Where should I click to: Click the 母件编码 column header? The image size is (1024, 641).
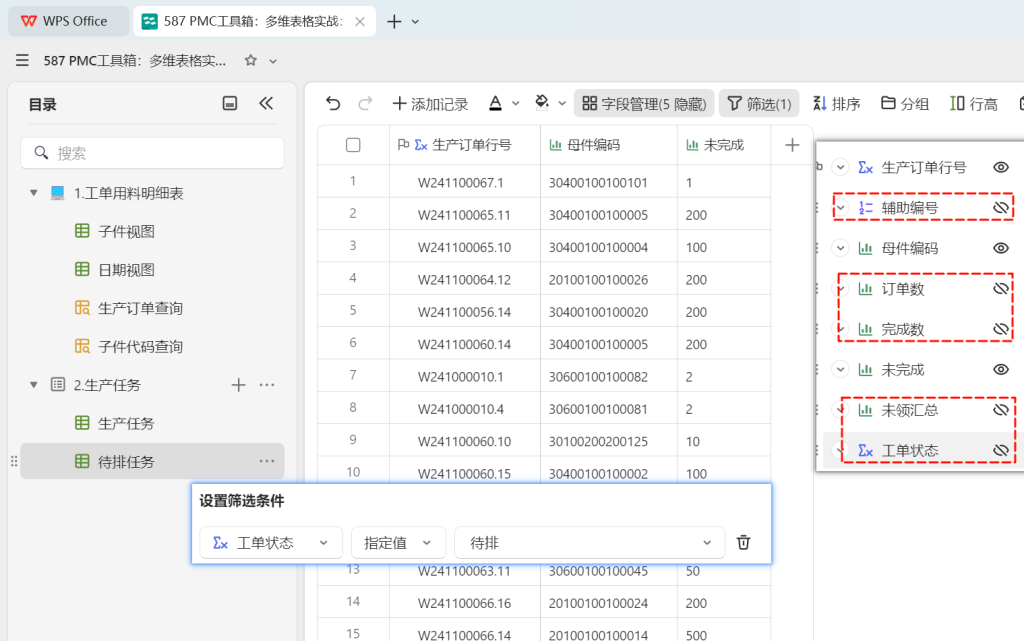(x=609, y=145)
